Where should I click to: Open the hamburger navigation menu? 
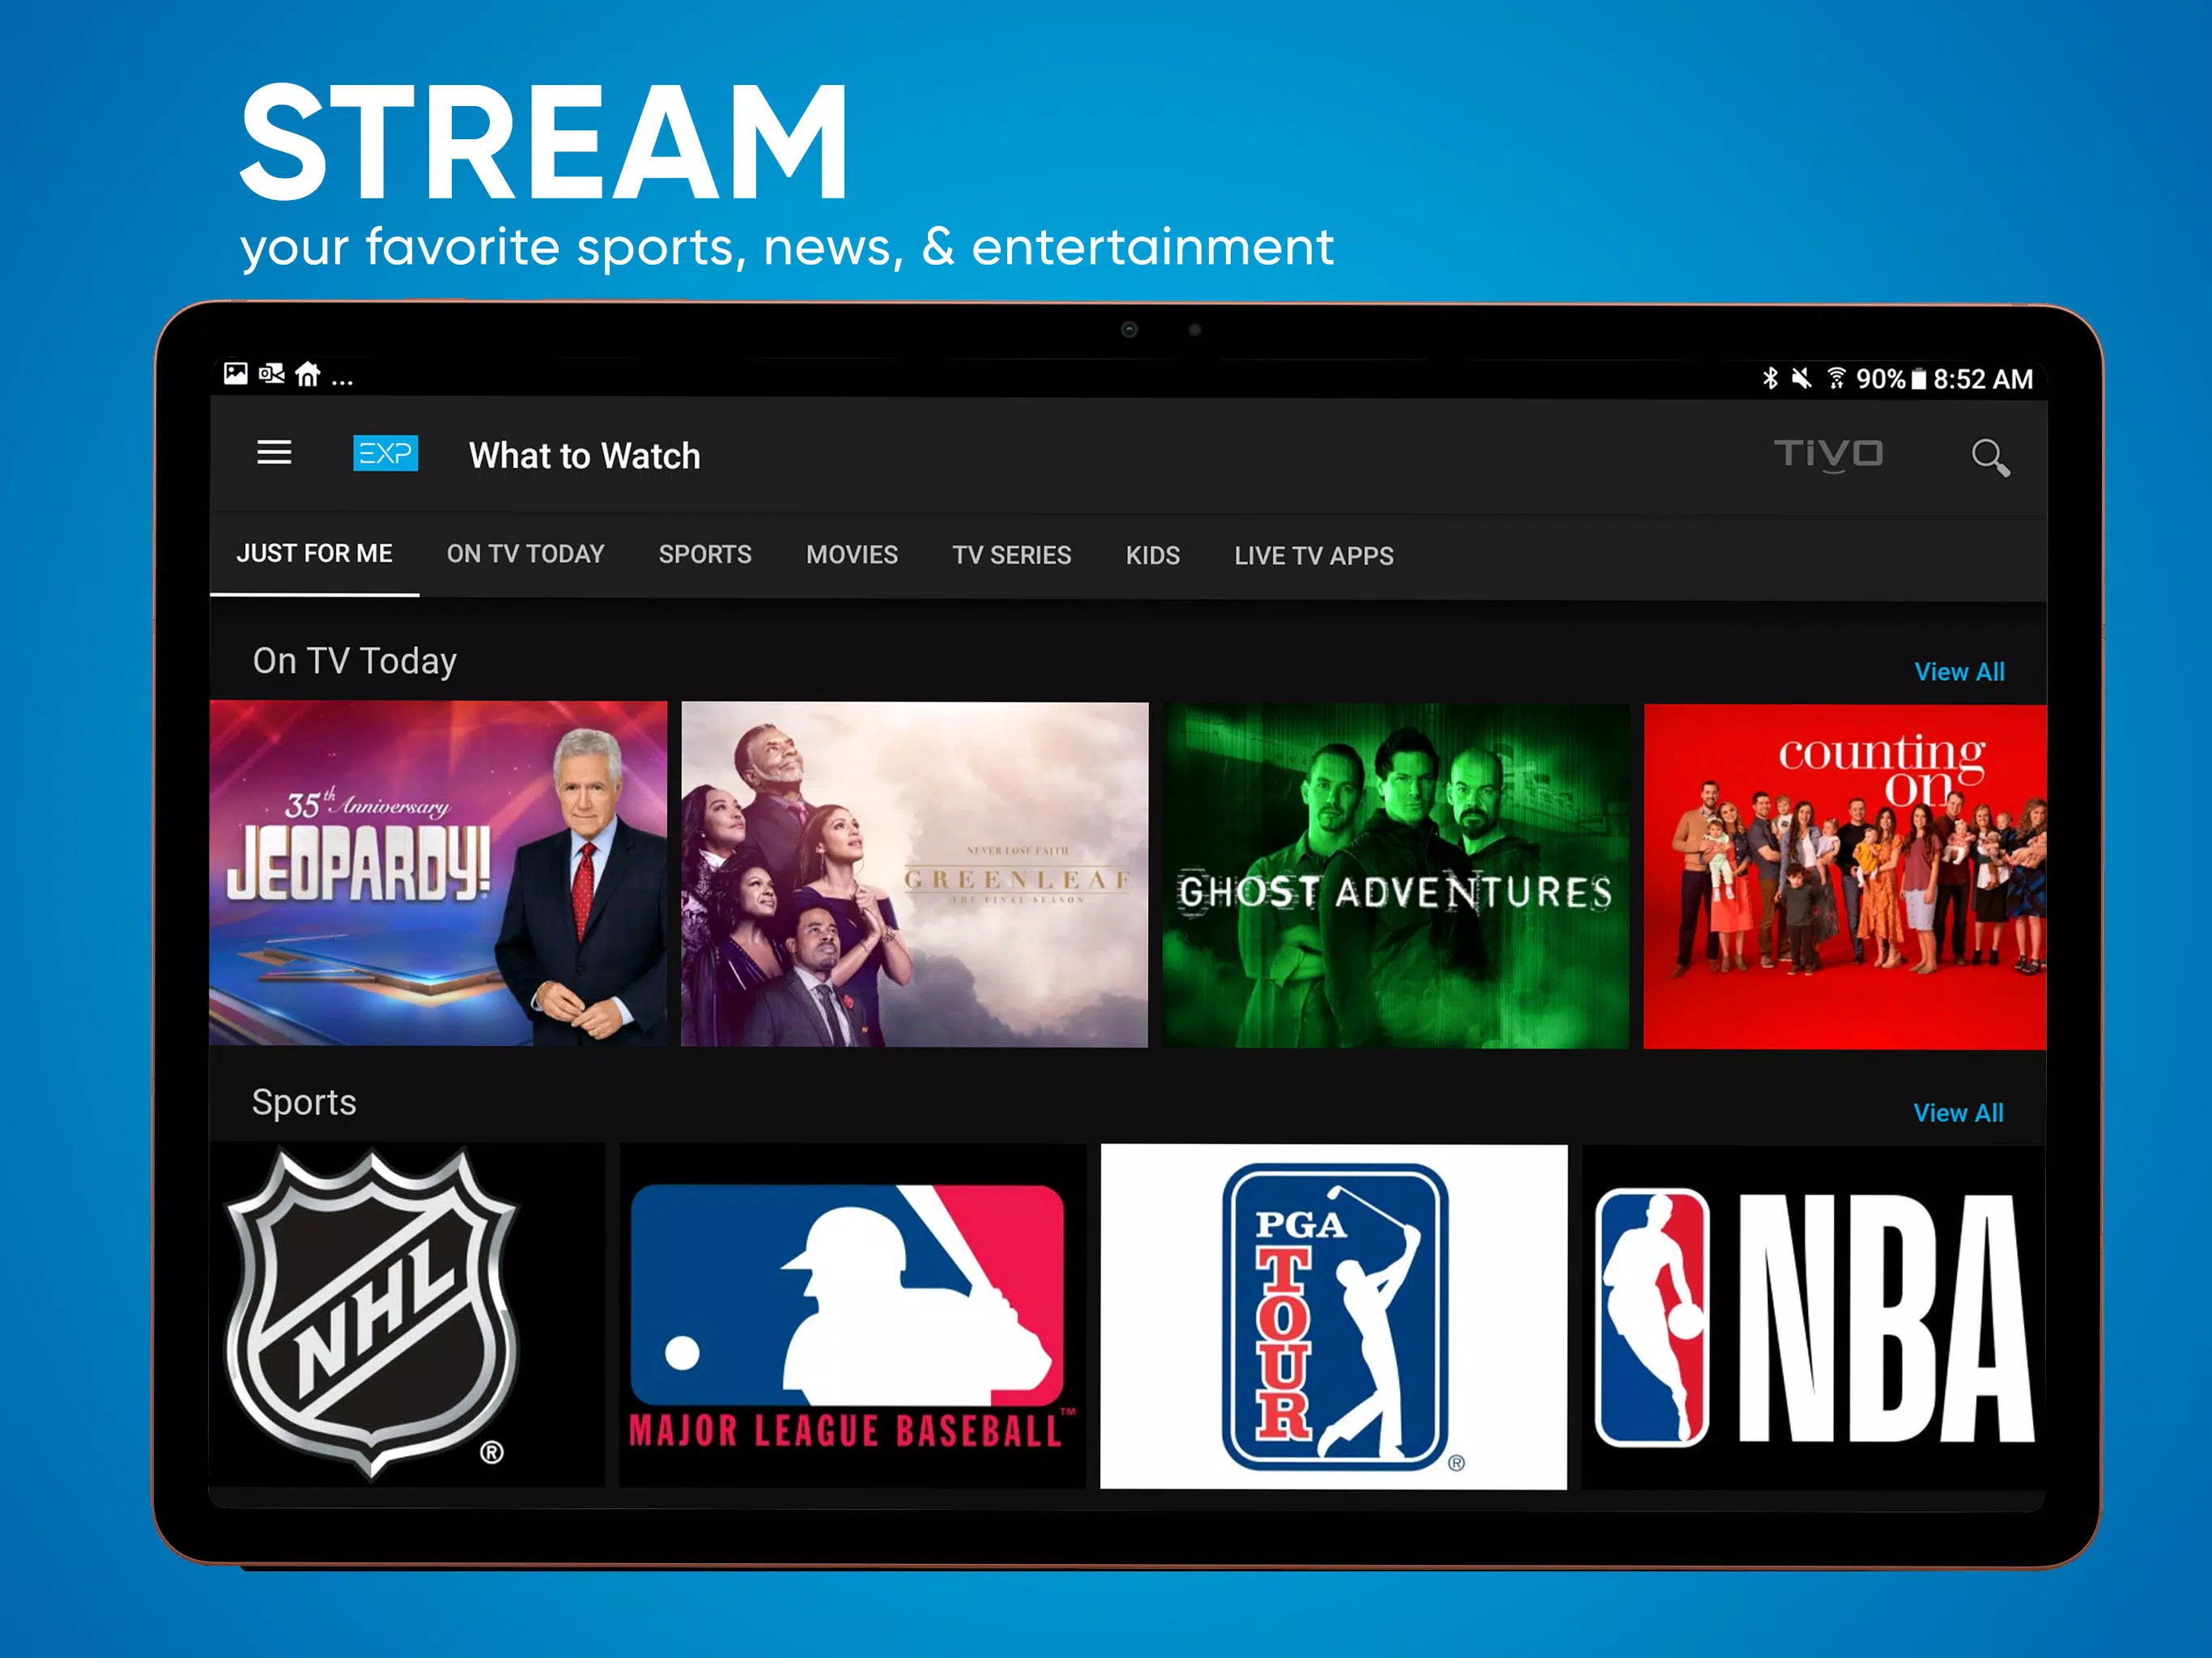tap(274, 453)
